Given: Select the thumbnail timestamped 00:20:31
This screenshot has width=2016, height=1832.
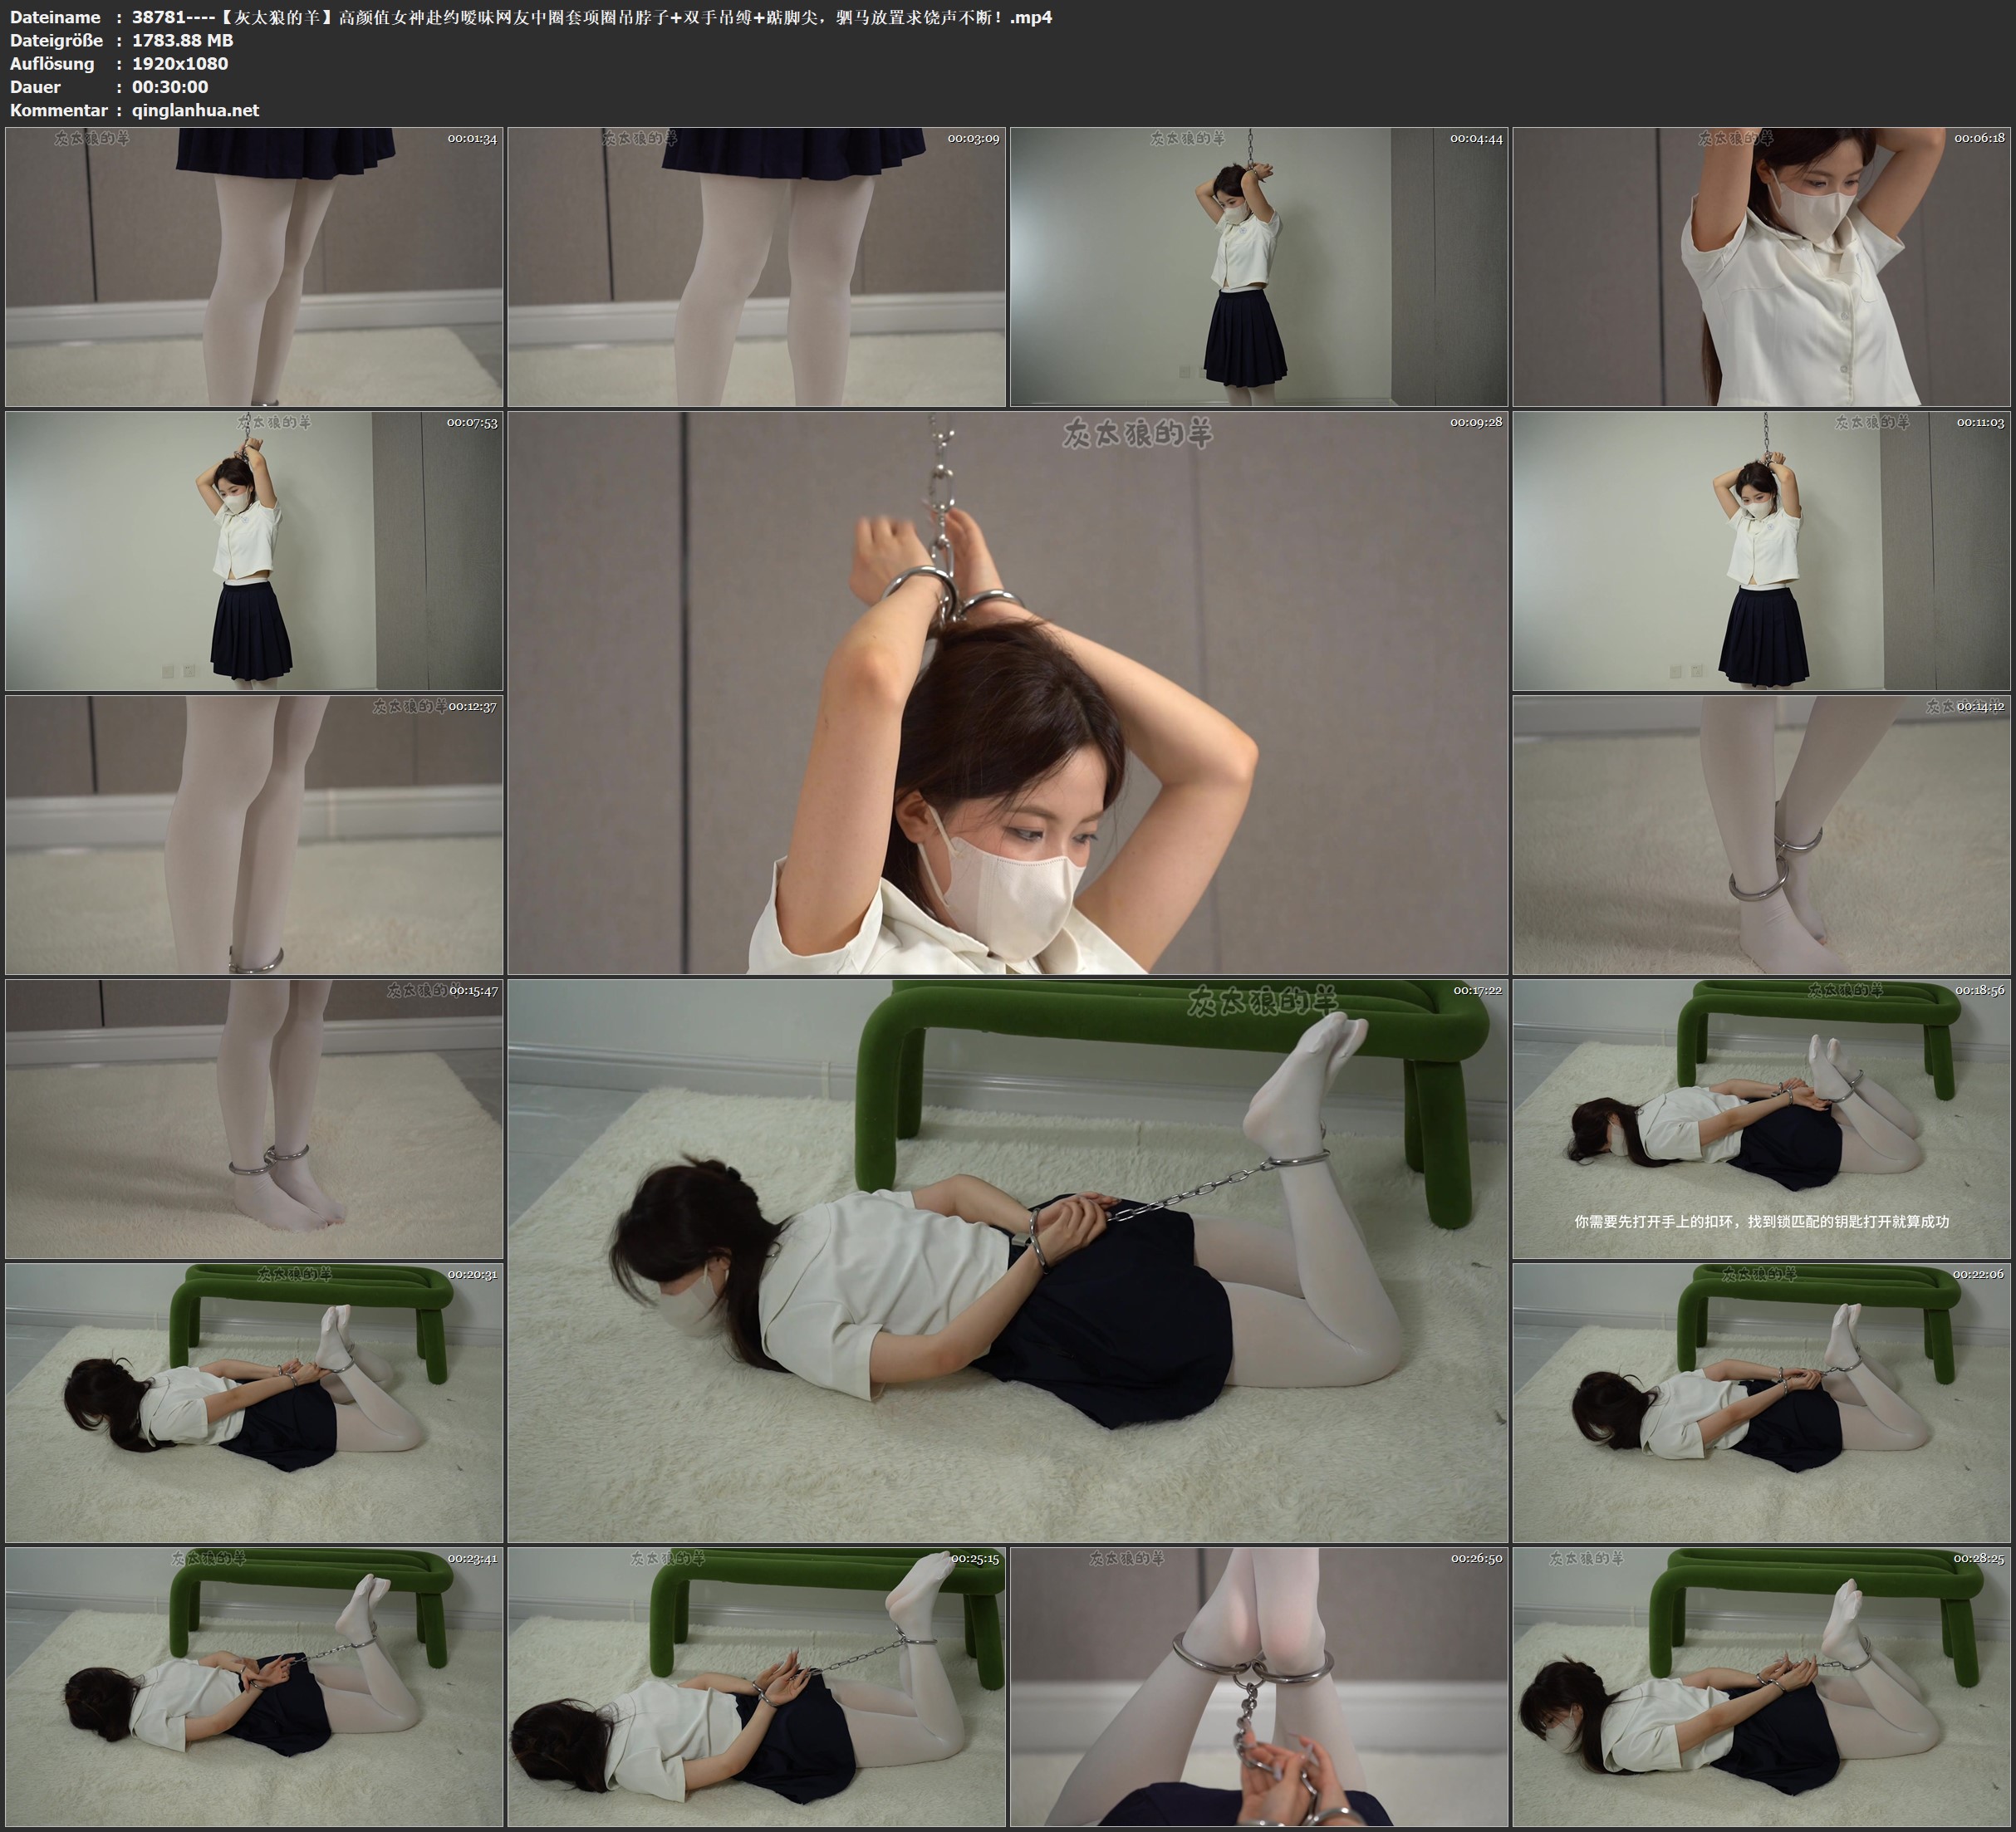Looking at the screenshot, I should point(254,1403).
